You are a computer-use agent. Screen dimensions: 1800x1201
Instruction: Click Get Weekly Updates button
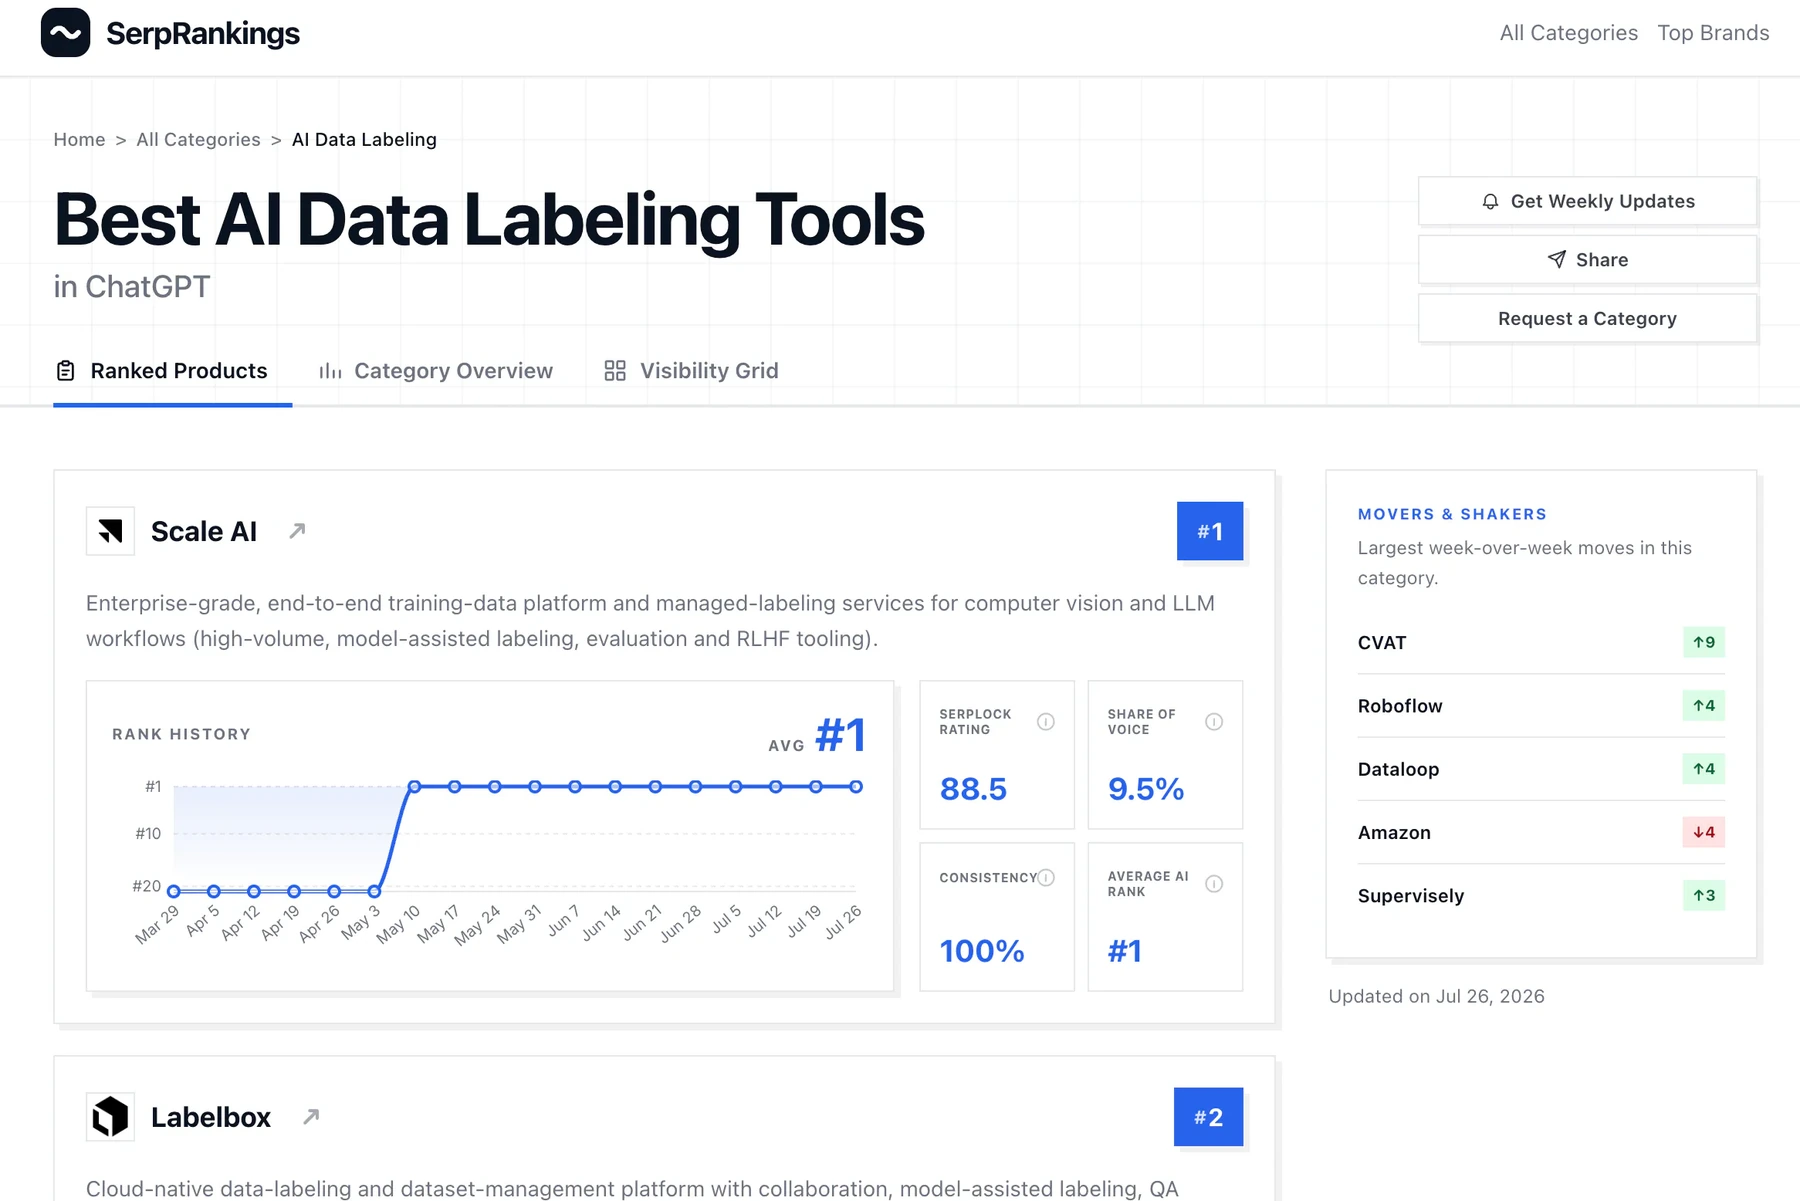pos(1587,202)
